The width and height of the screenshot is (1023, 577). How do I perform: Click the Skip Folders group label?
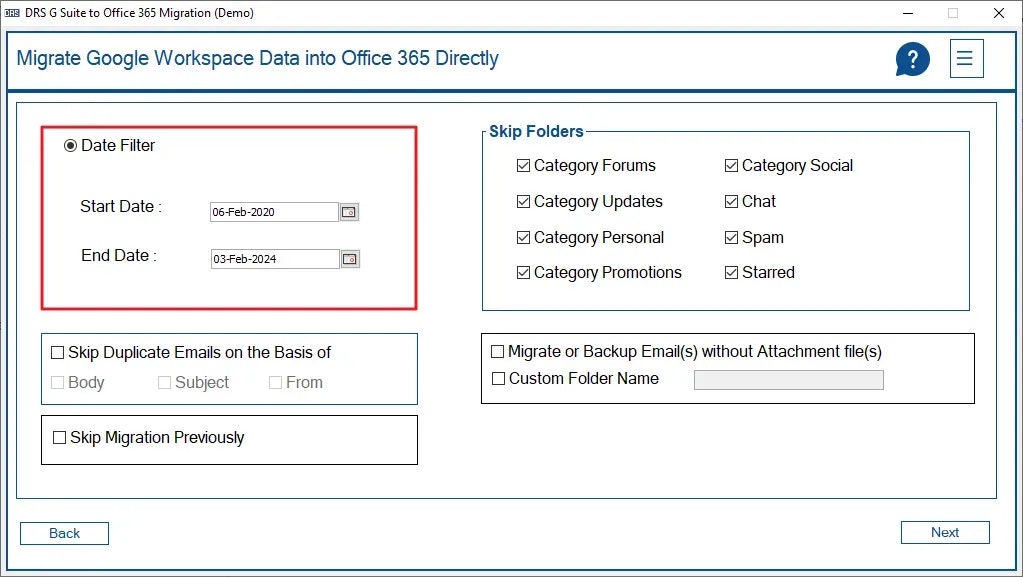pyautogui.click(x=536, y=131)
